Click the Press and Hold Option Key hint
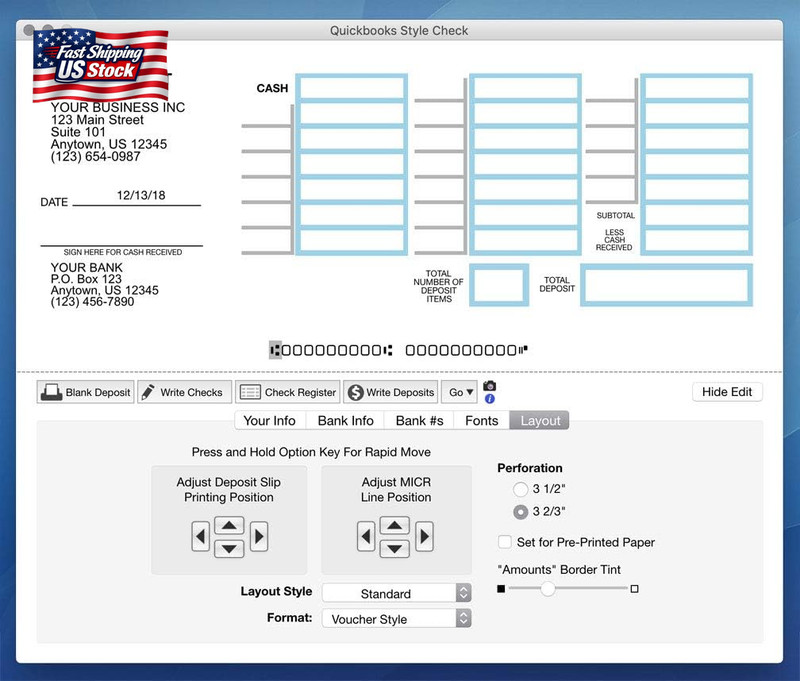Image resolution: width=800 pixels, height=681 pixels. pyautogui.click(x=311, y=452)
